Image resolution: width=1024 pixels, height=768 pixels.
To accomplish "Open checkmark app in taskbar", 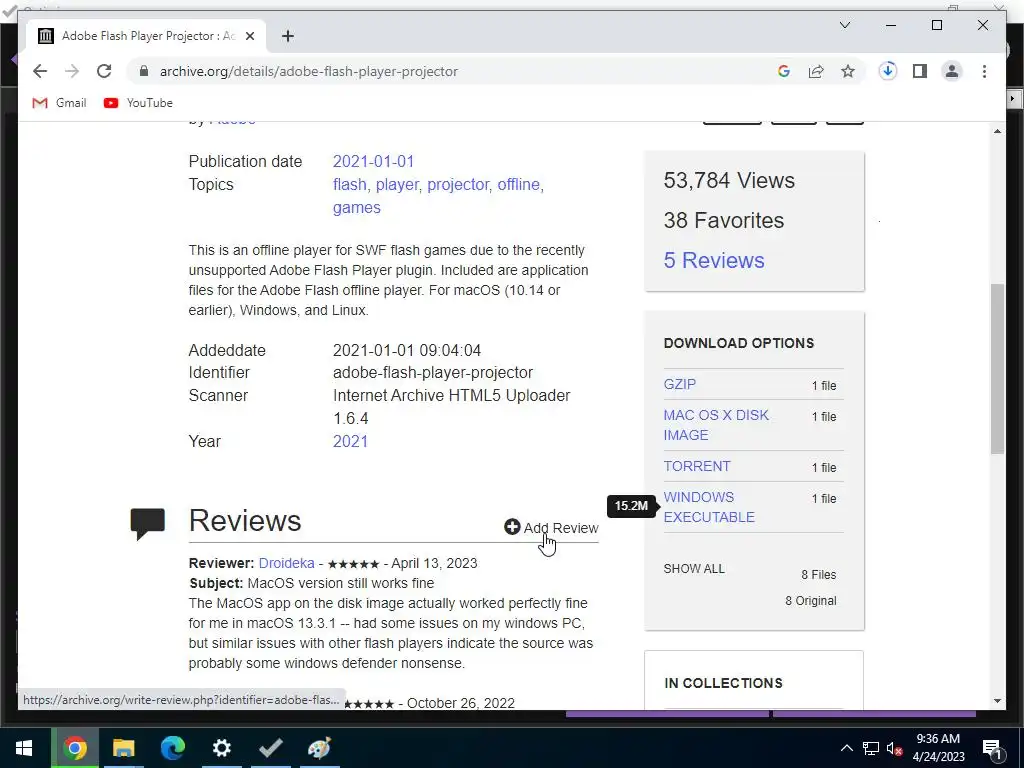I will pyautogui.click(x=270, y=748).
